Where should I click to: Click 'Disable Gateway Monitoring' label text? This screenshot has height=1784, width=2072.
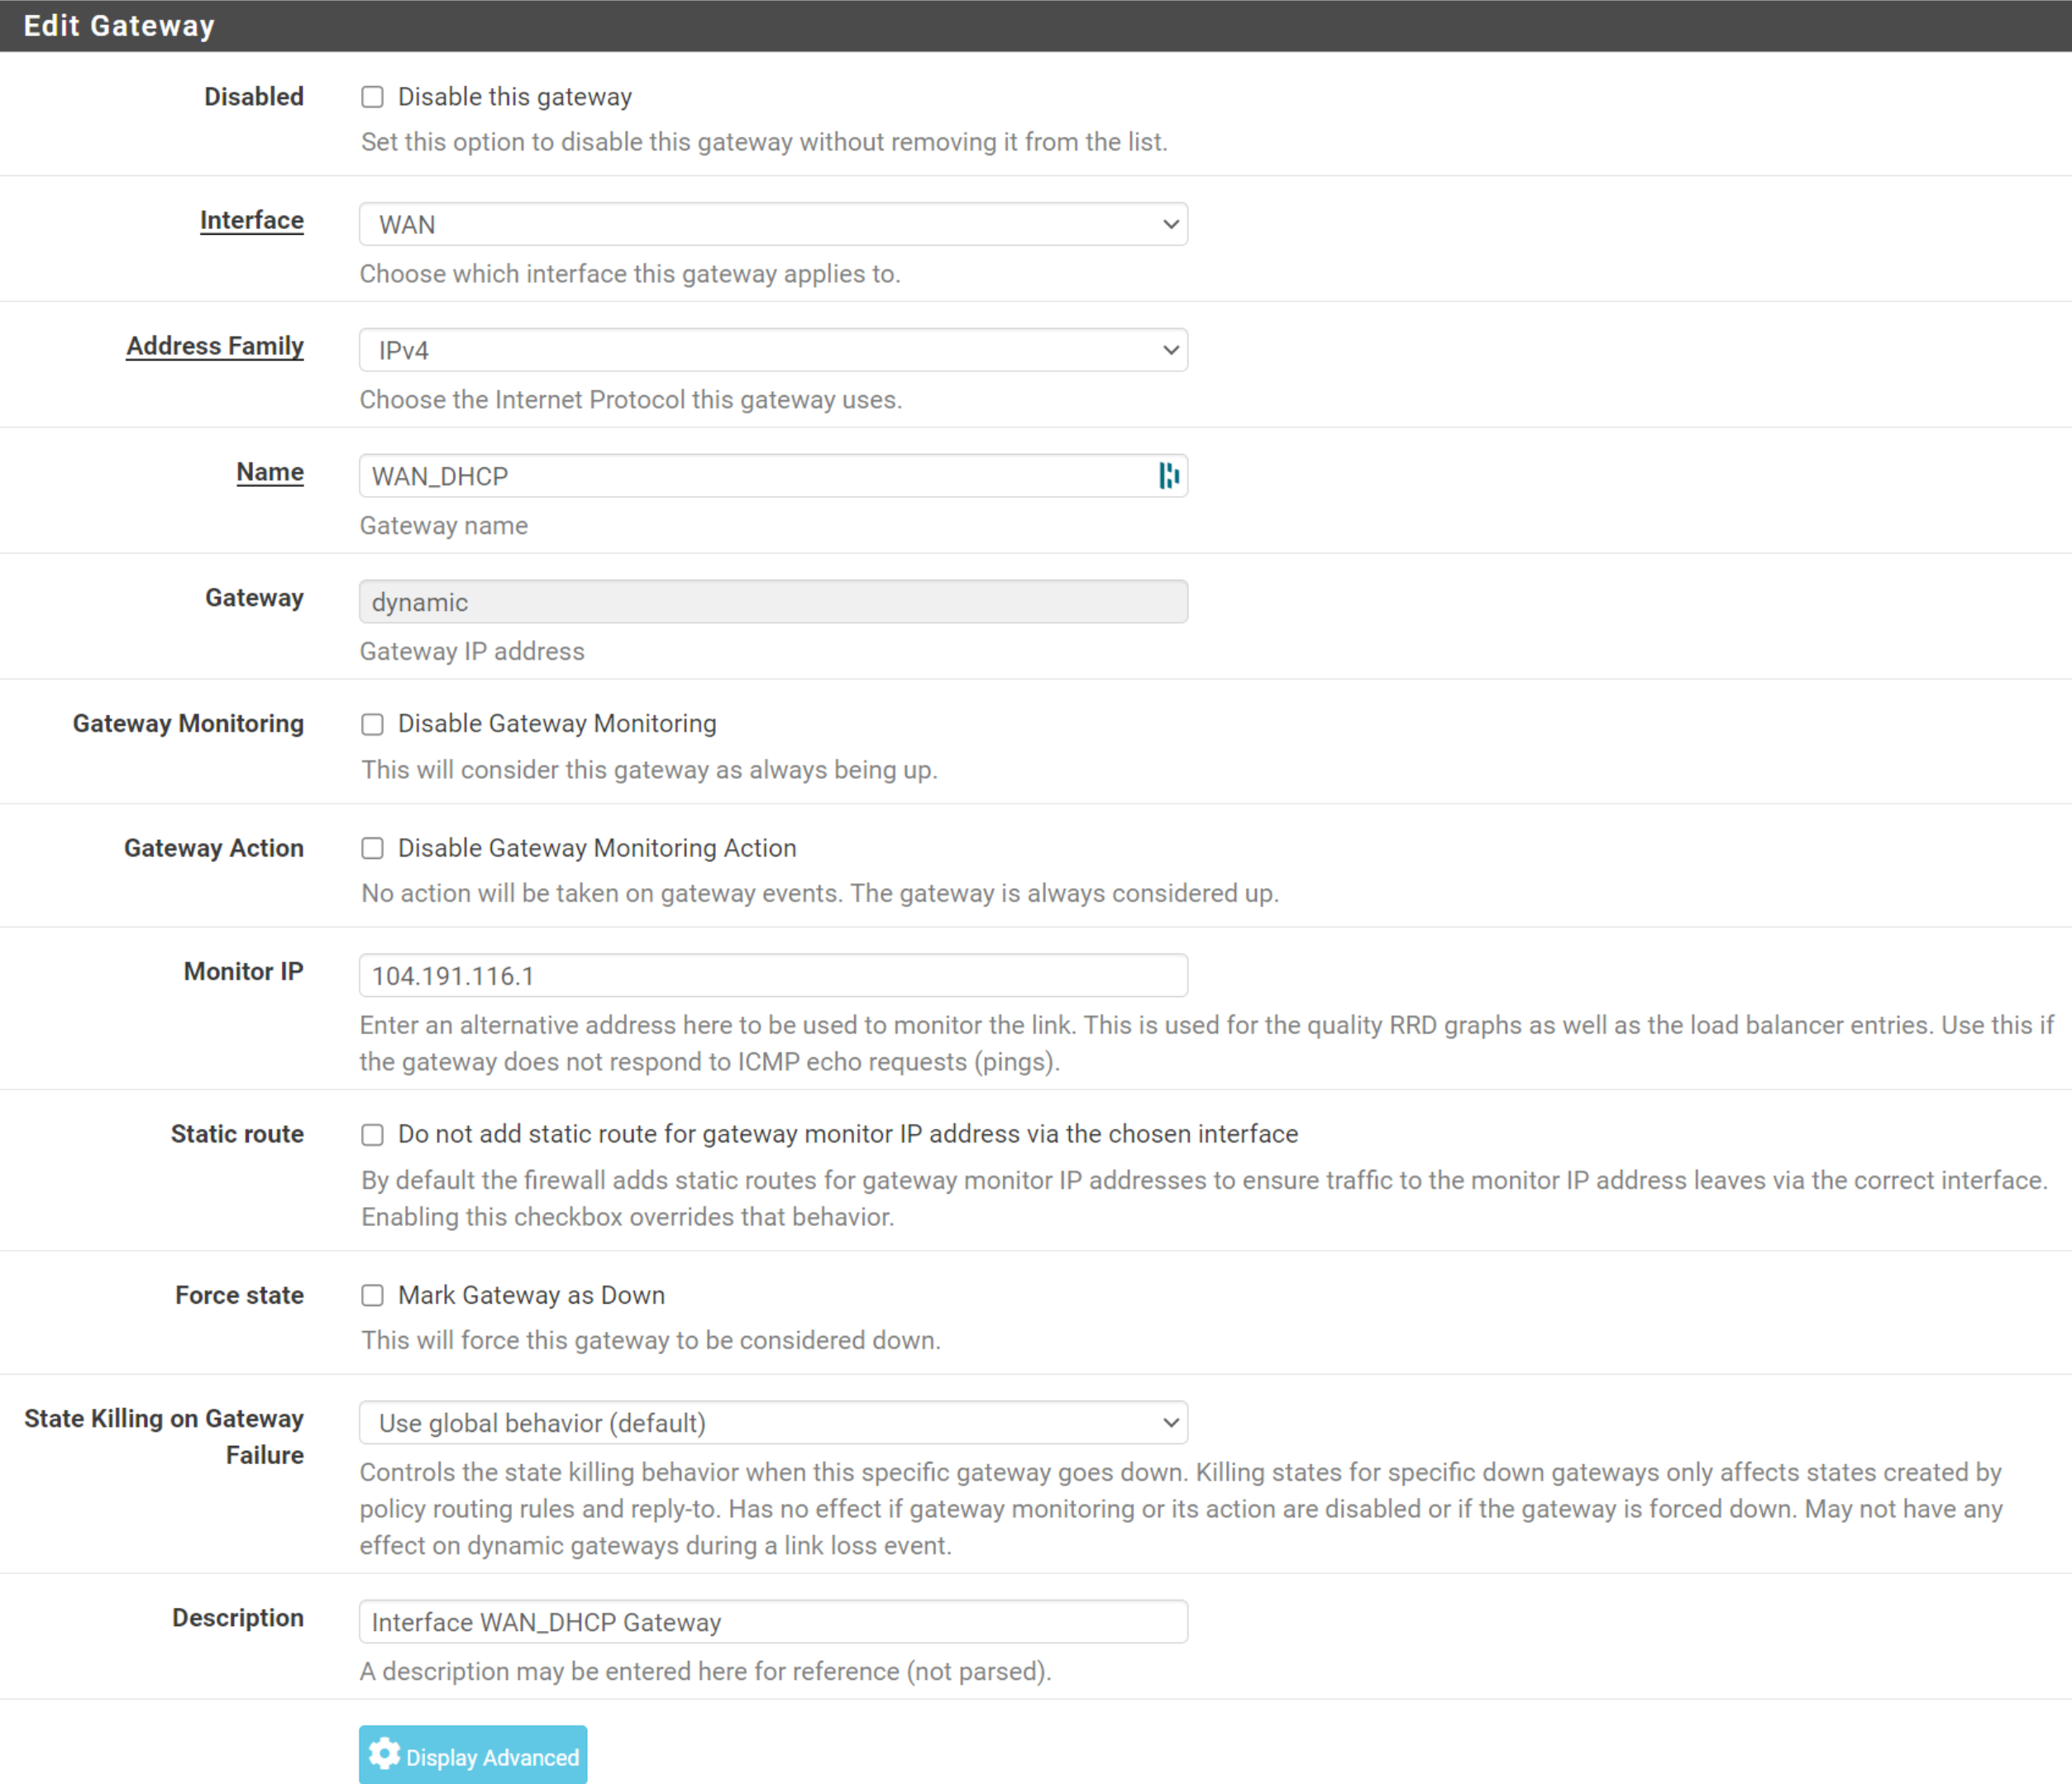(x=557, y=723)
